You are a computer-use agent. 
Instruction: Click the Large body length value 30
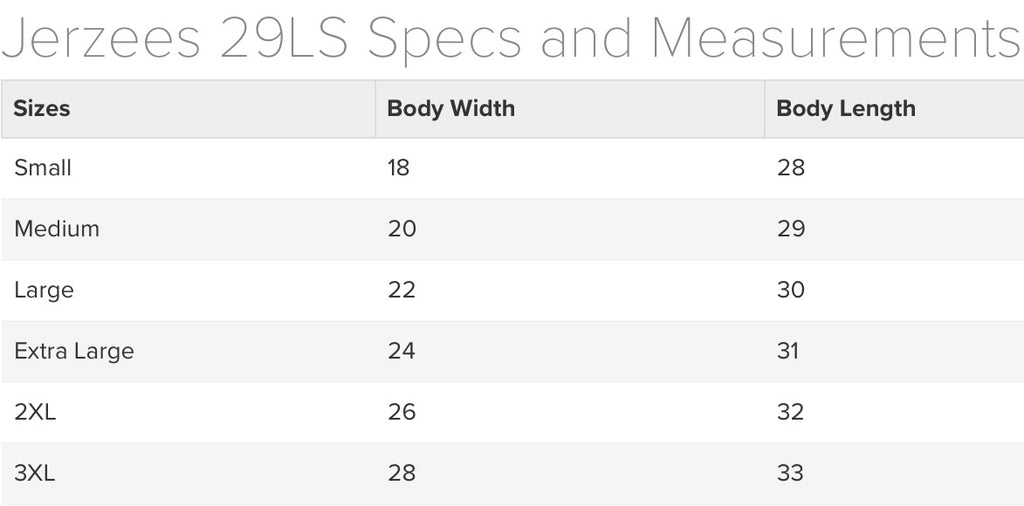click(791, 290)
